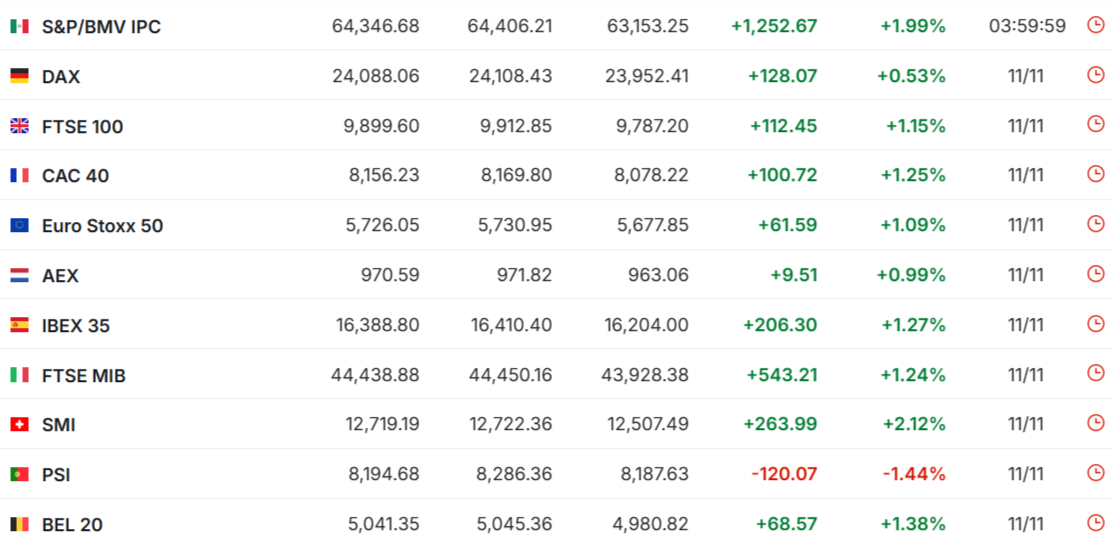The image size is (1112, 541).
Task: Open the DAX index page
Action: 61,76
